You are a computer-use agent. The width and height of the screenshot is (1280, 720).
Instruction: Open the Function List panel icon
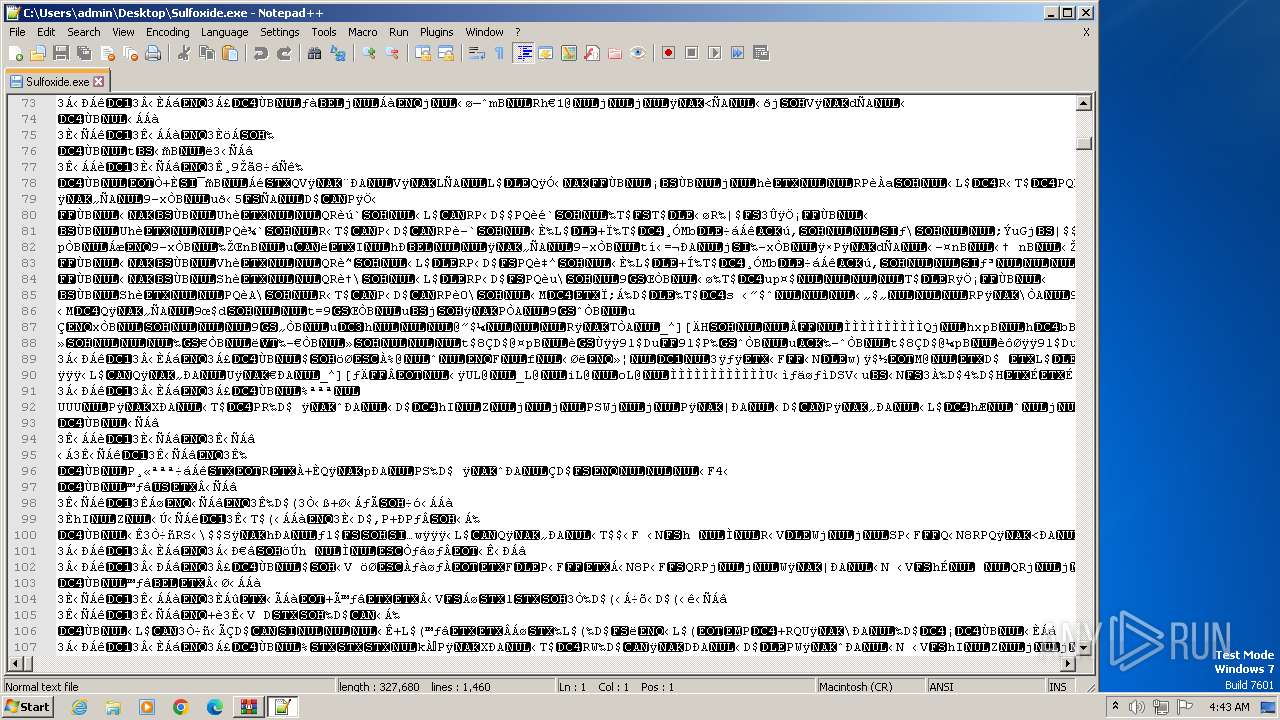[591, 53]
